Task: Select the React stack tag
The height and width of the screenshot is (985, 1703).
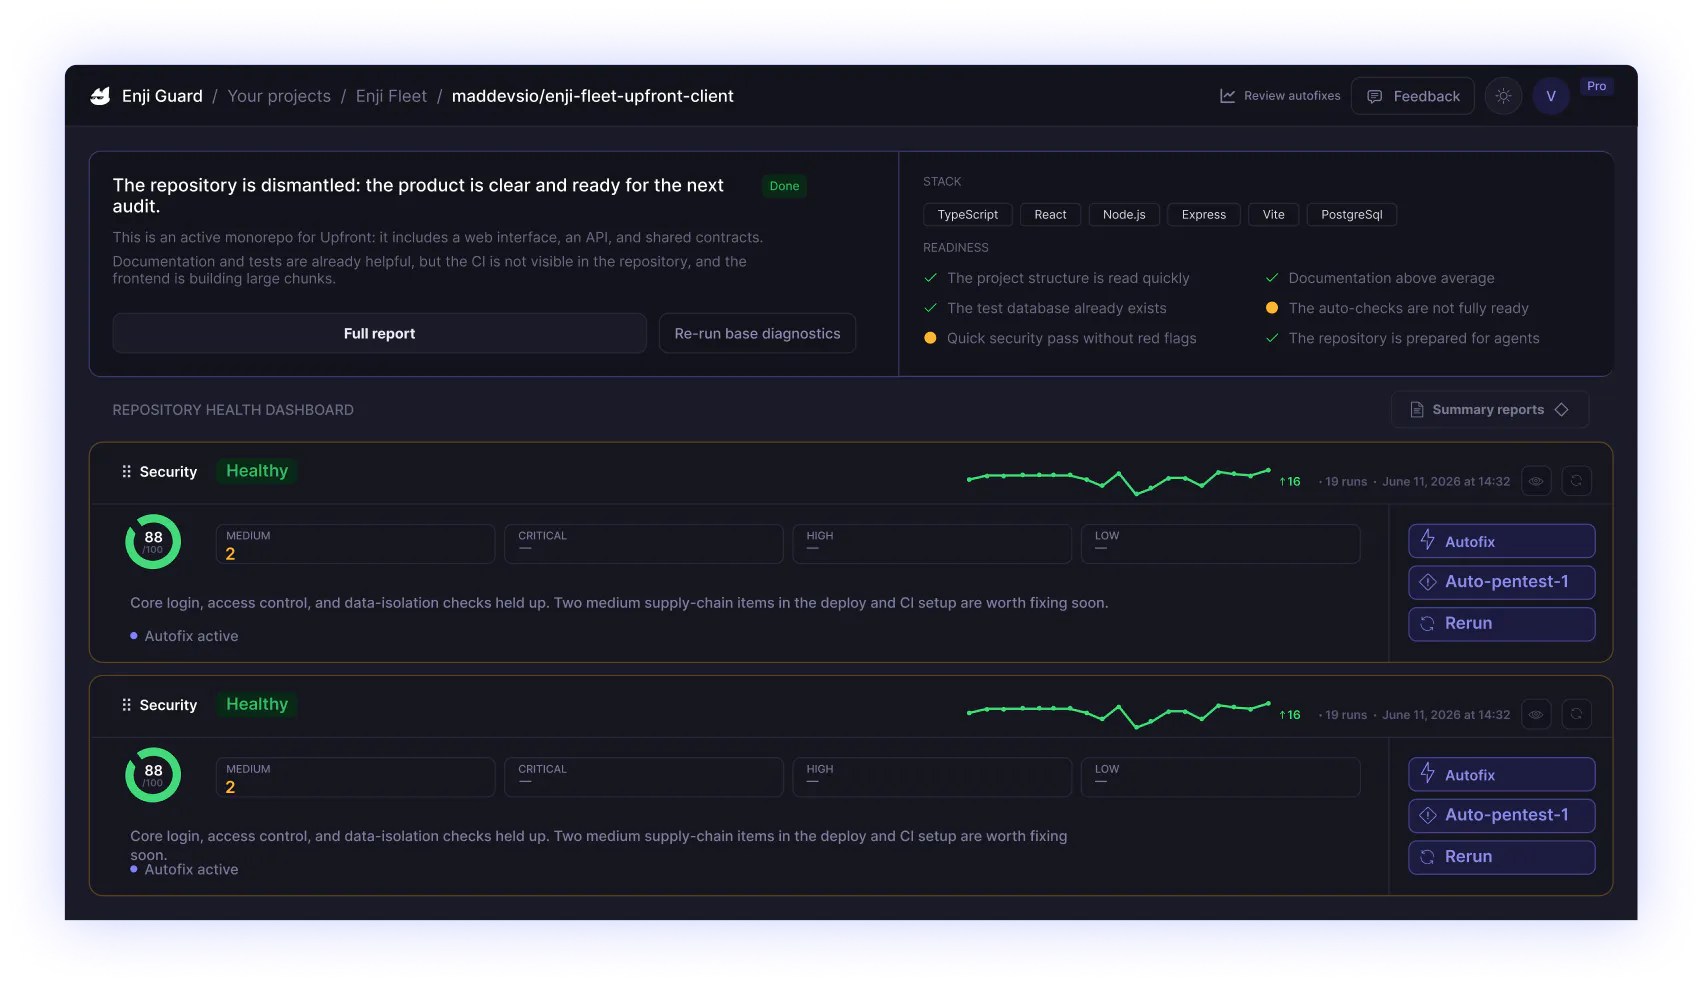Action: click(1050, 215)
